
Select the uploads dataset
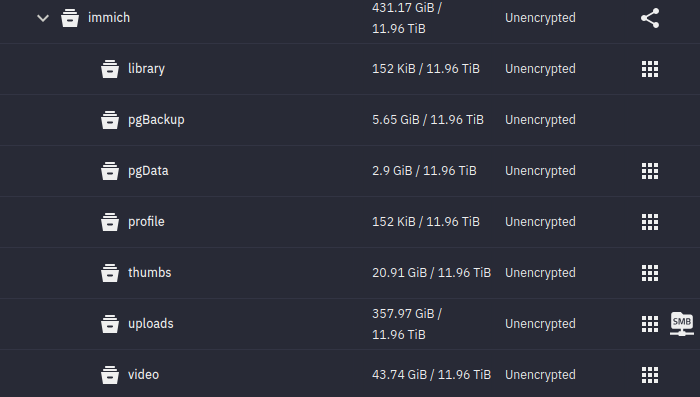(x=151, y=324)
